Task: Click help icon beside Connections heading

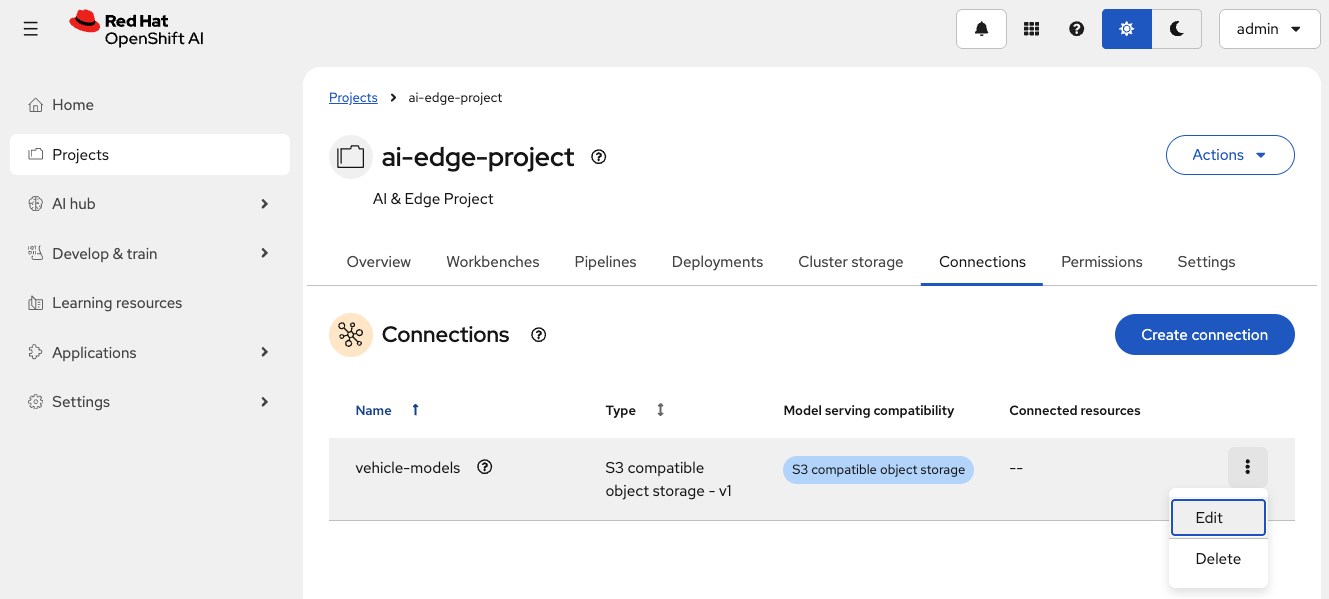Action: coord(539,335)
